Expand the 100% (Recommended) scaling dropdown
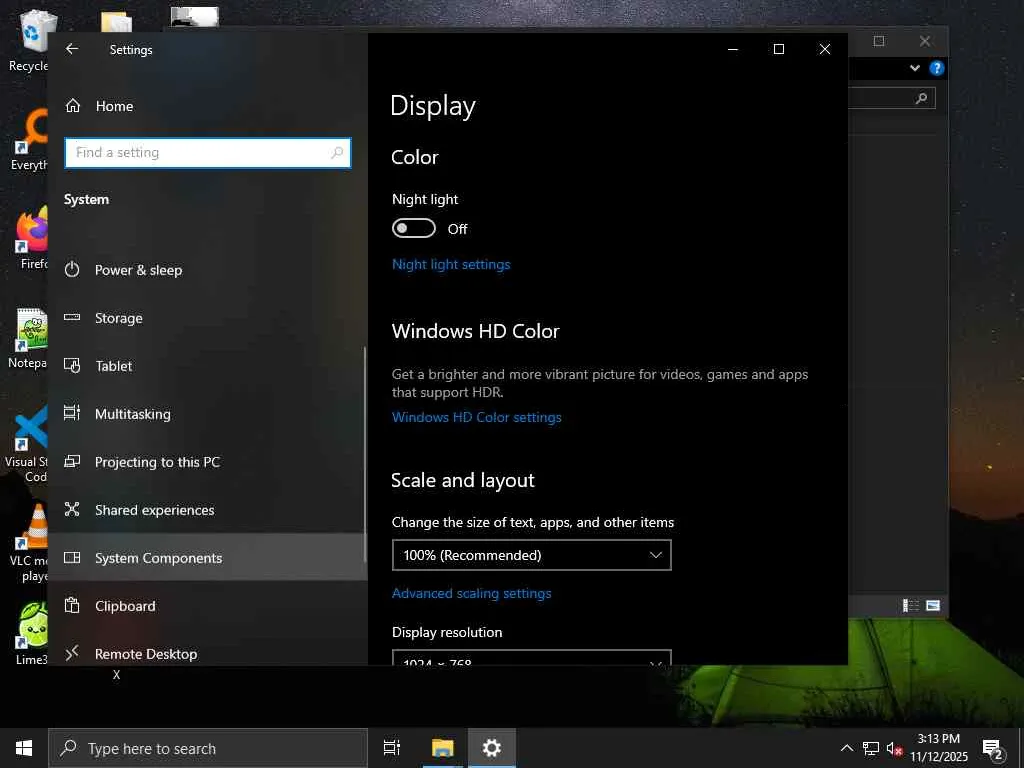The image size is (1024, 768). (x=532, y=555)
